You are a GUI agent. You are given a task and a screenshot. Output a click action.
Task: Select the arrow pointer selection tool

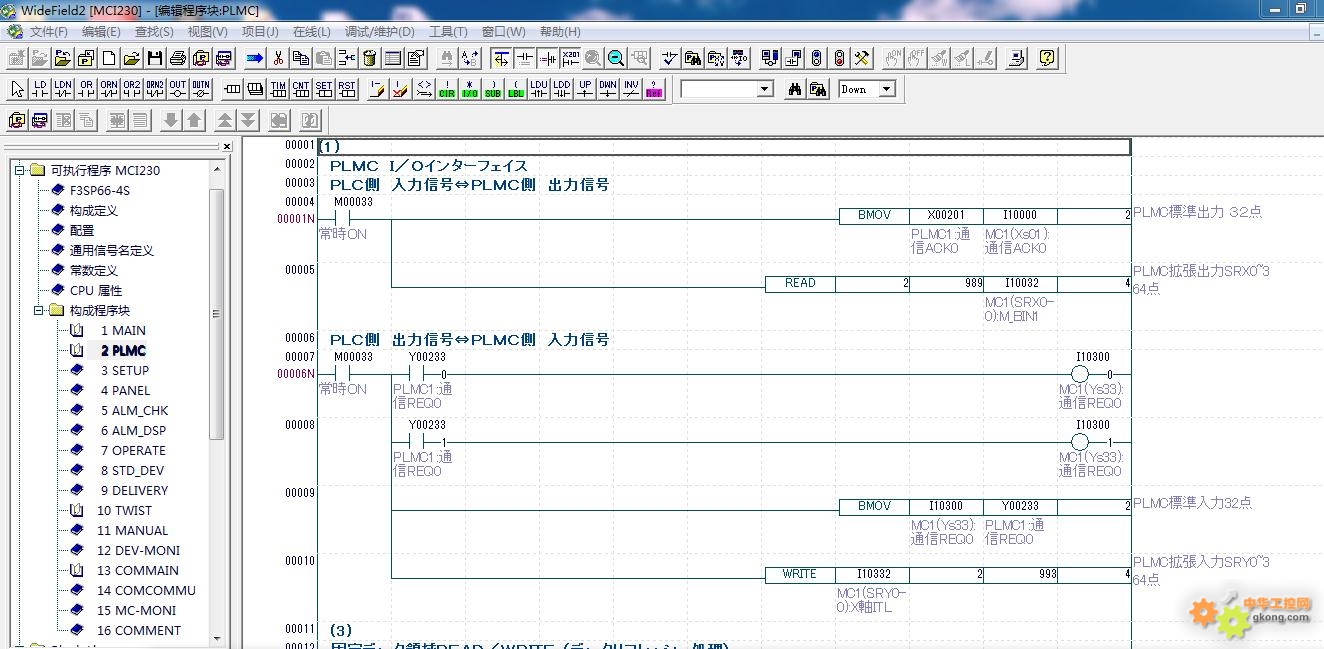click(17, 89)
